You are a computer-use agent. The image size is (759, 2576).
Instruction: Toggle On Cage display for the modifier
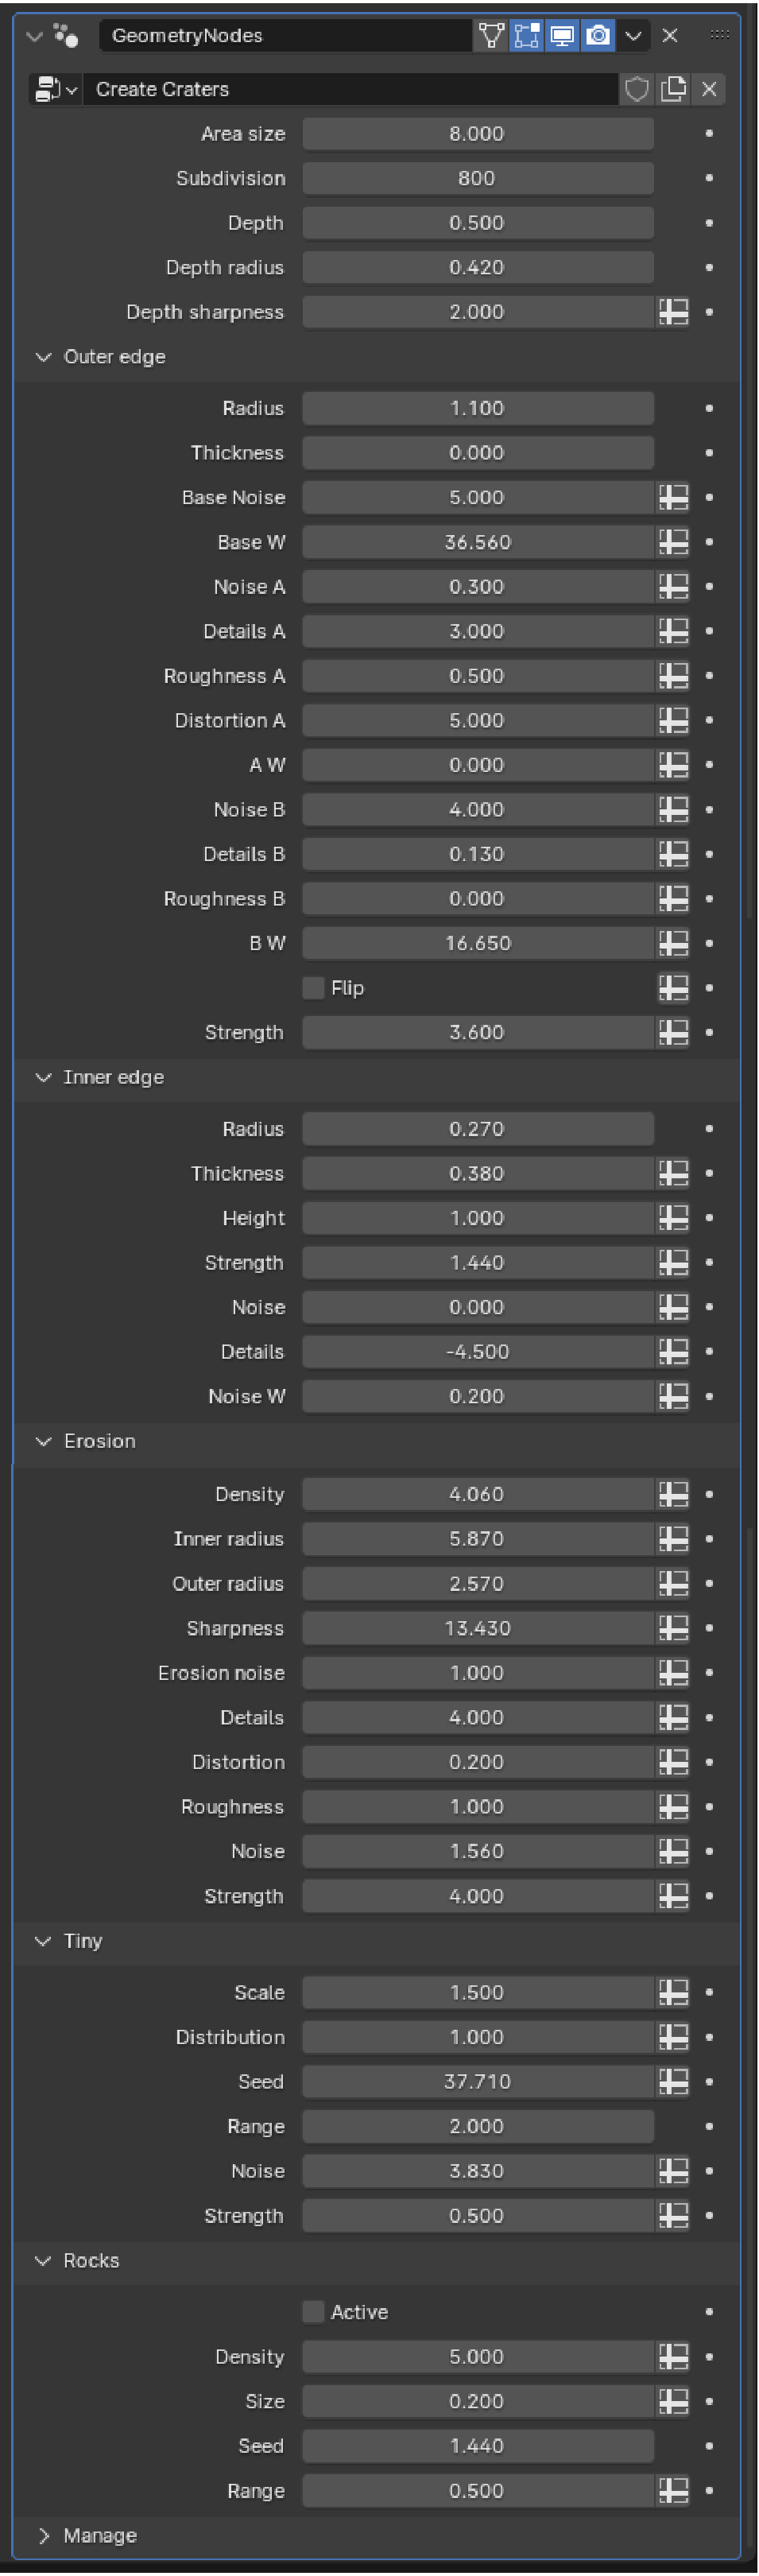491,36
